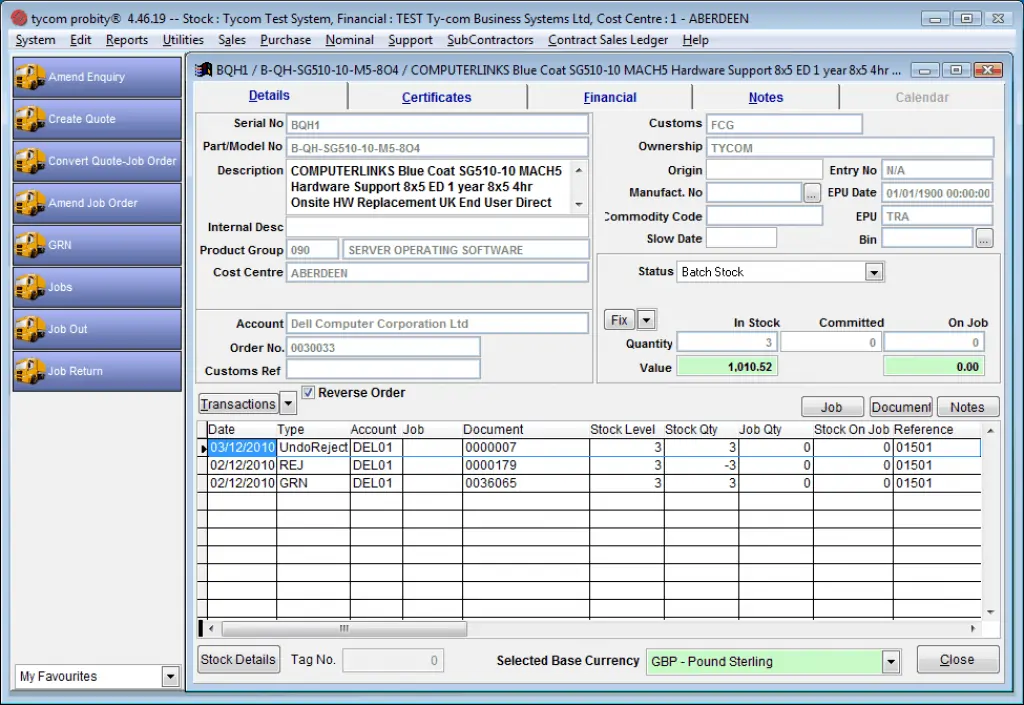Click the Stock Level column header
This screenshot has width=1024, height=705.
point(622,430)
